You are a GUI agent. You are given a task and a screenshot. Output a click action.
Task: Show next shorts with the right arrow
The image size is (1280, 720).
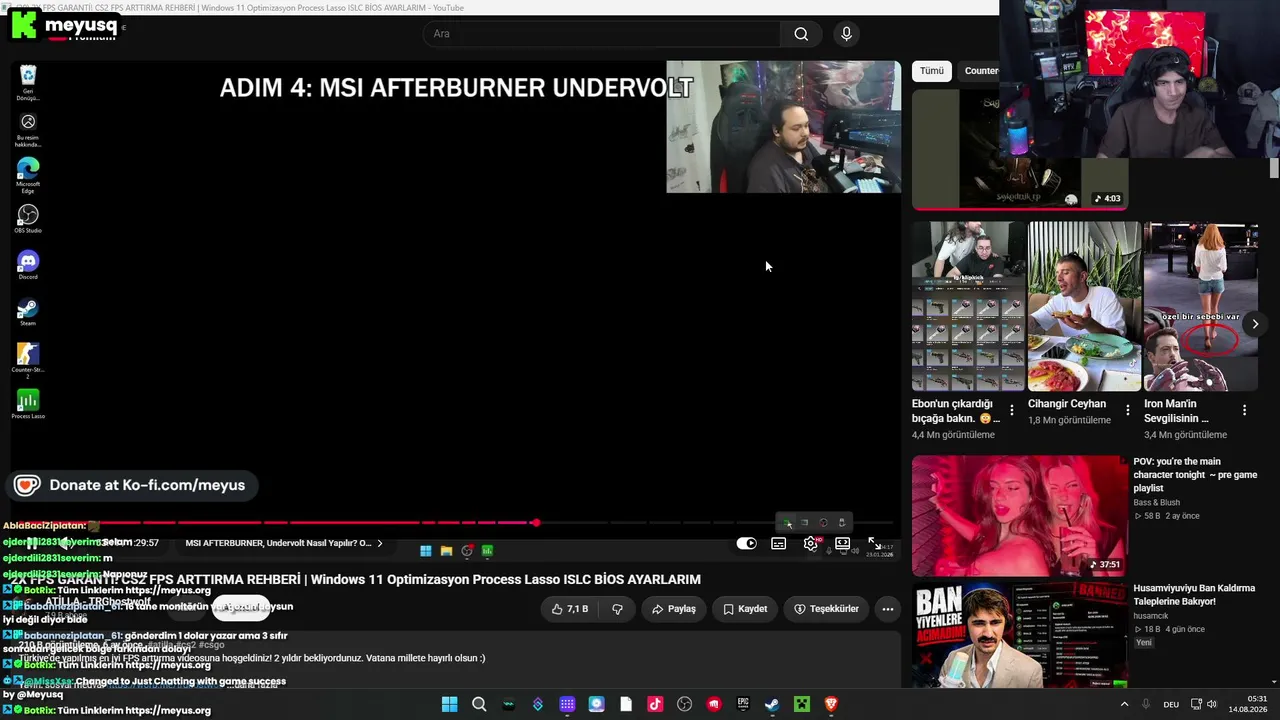tap(1255, 324)
